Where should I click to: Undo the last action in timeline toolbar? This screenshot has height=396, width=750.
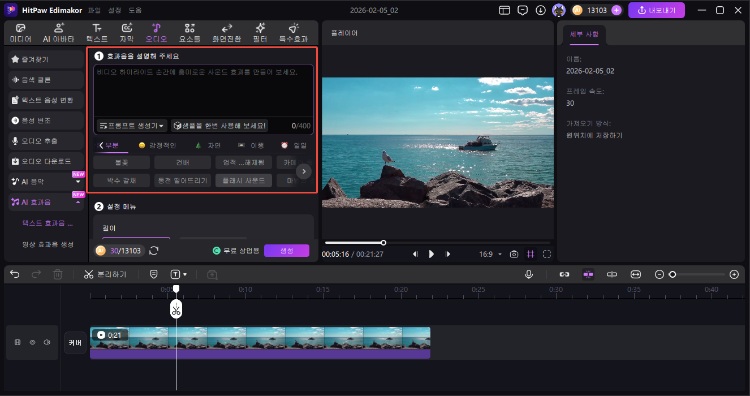pos(15,274)
